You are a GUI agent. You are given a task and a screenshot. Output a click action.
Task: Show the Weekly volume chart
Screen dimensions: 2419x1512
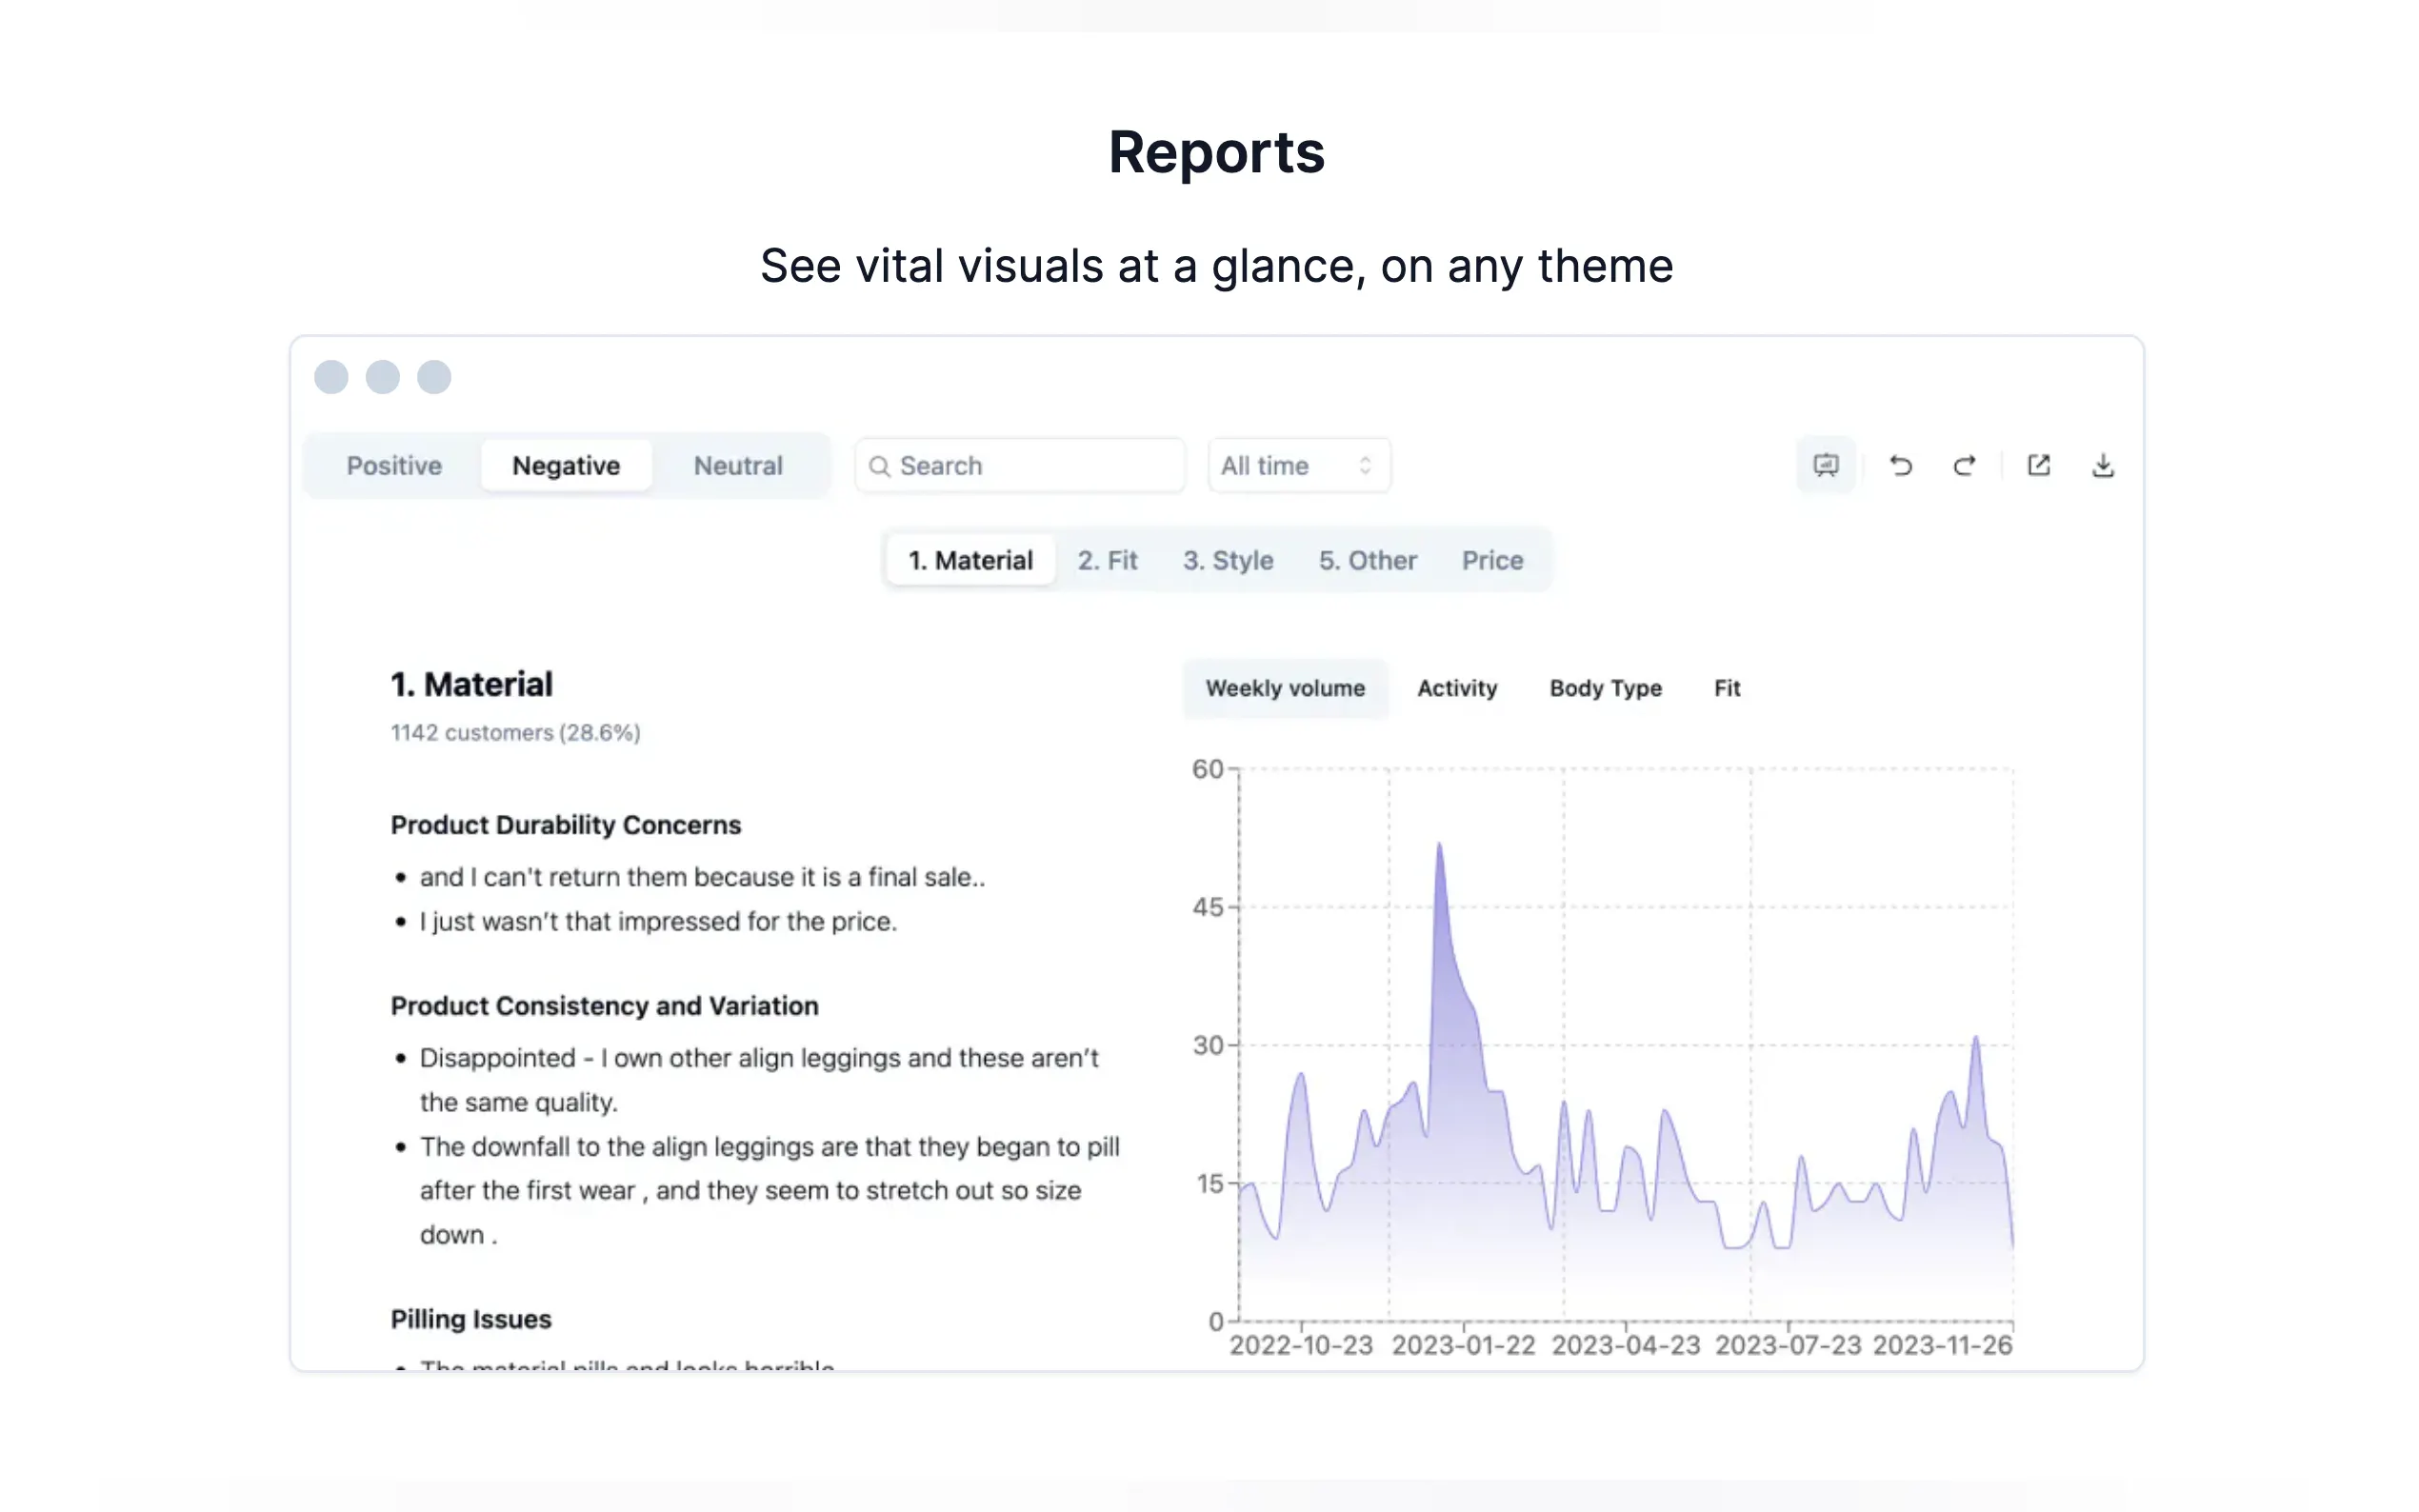pos(1285,688)
